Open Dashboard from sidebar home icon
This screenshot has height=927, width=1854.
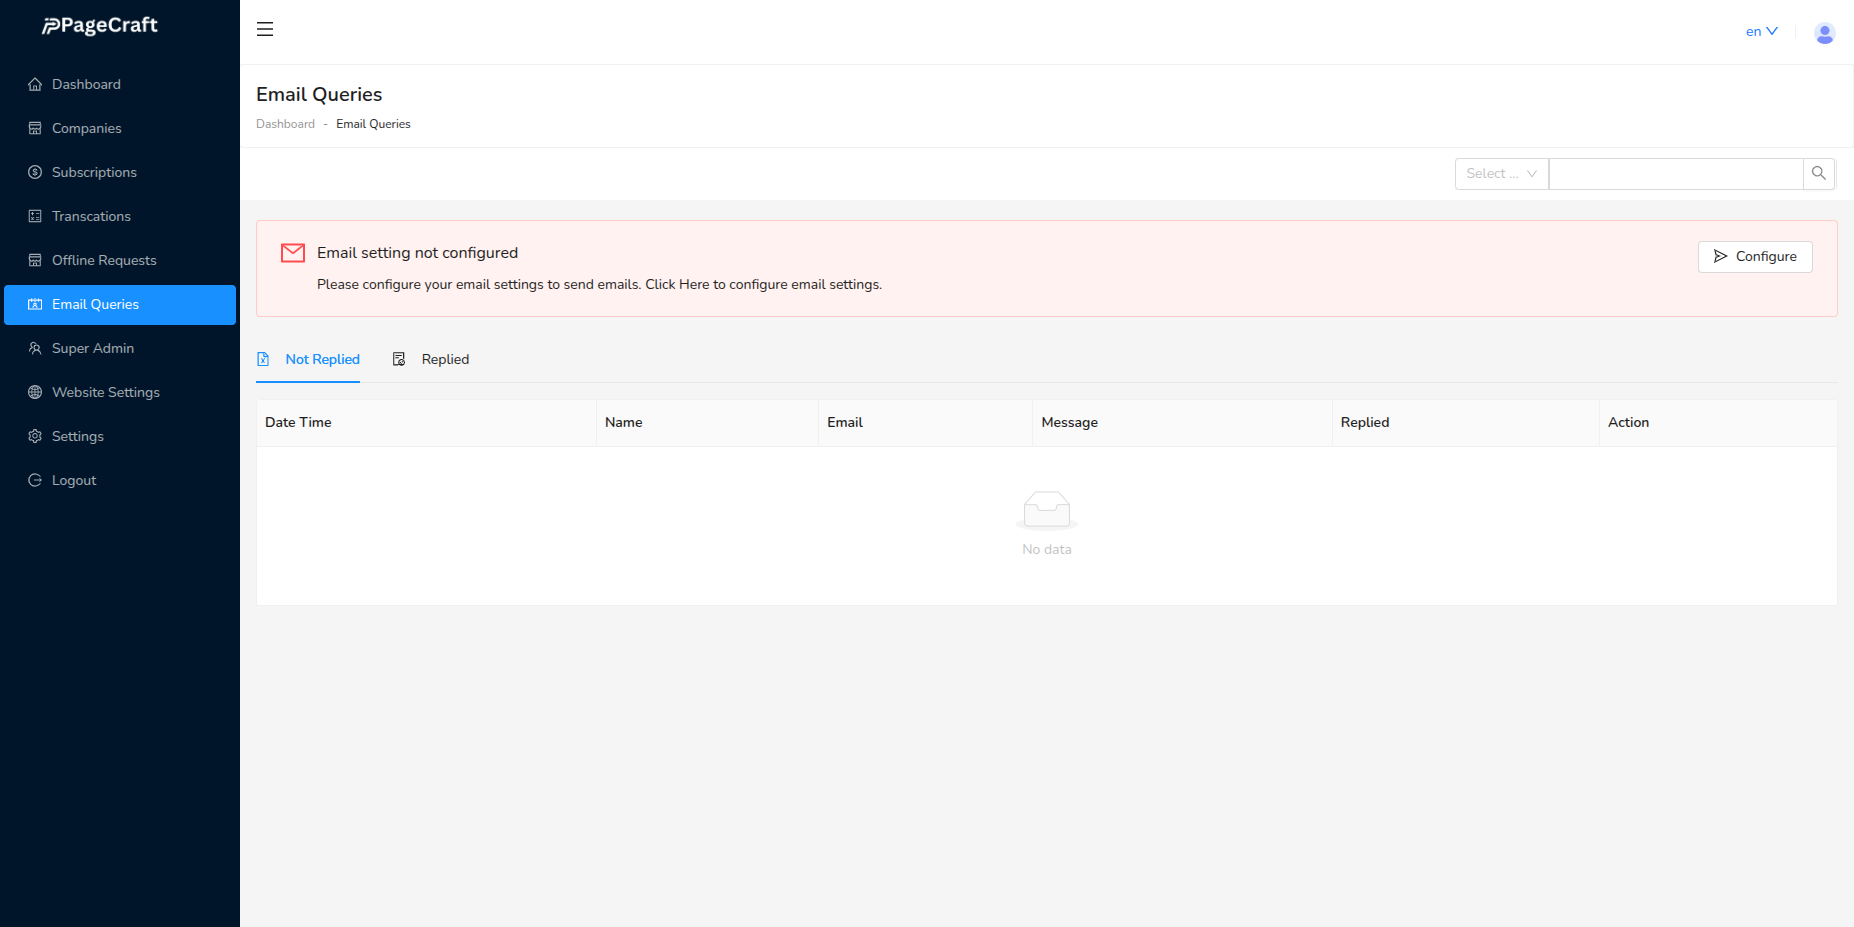click(x=35, y=85)
